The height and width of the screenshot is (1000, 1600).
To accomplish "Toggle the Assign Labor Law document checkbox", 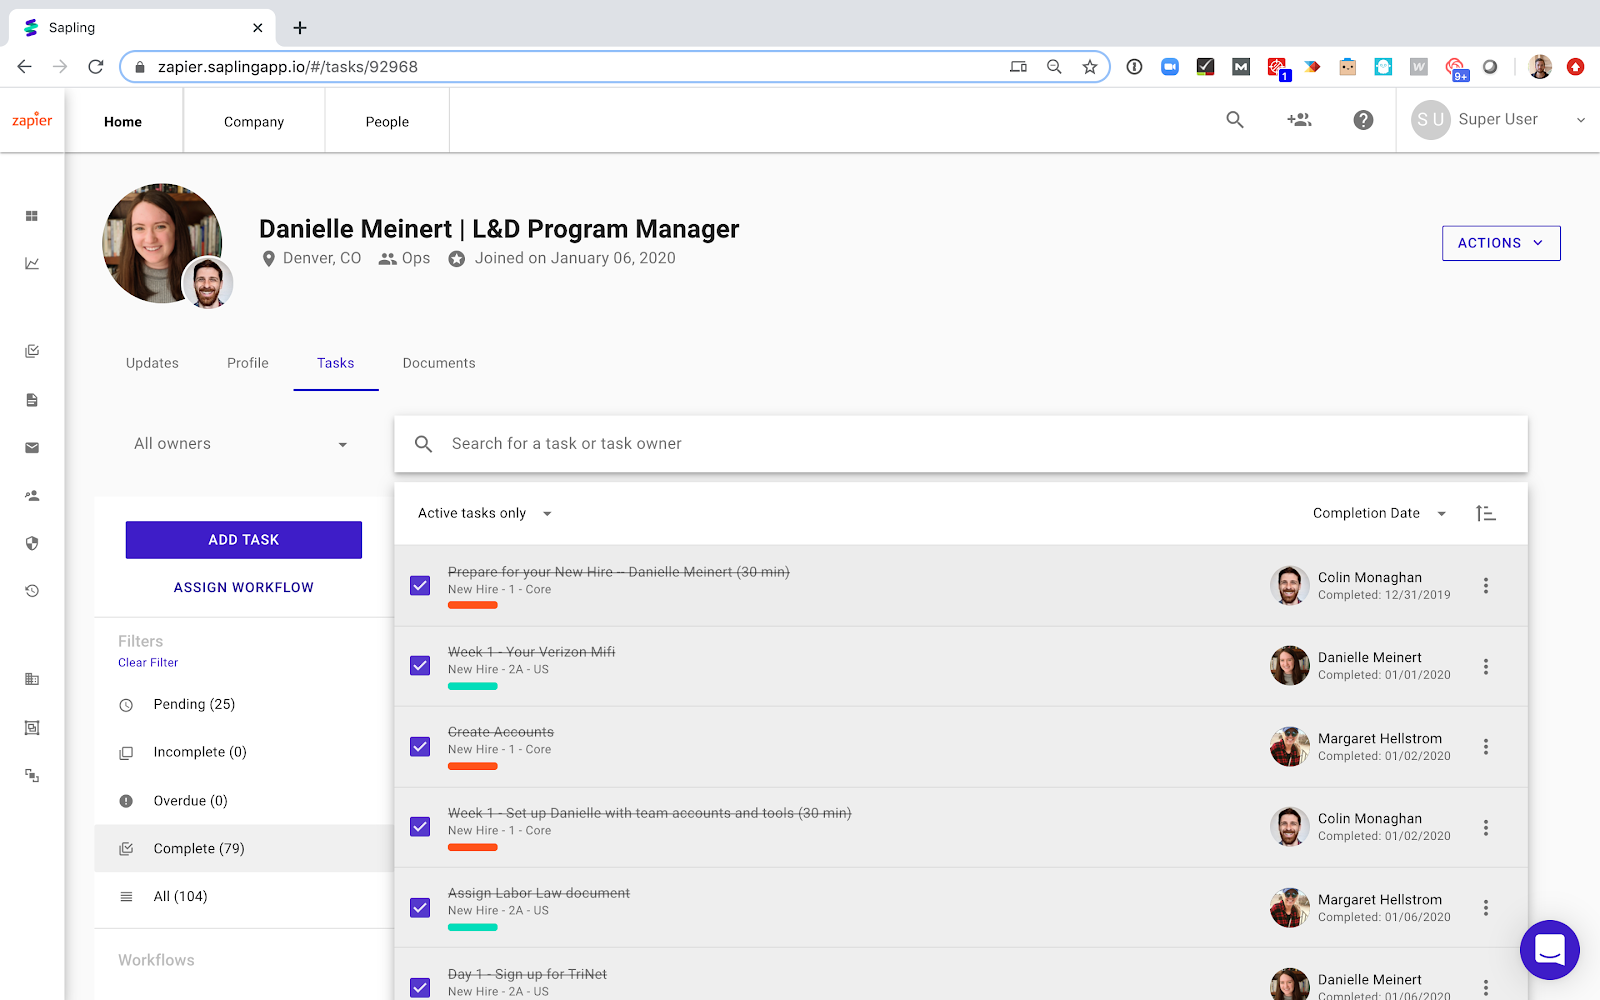I will pos(420,908).
